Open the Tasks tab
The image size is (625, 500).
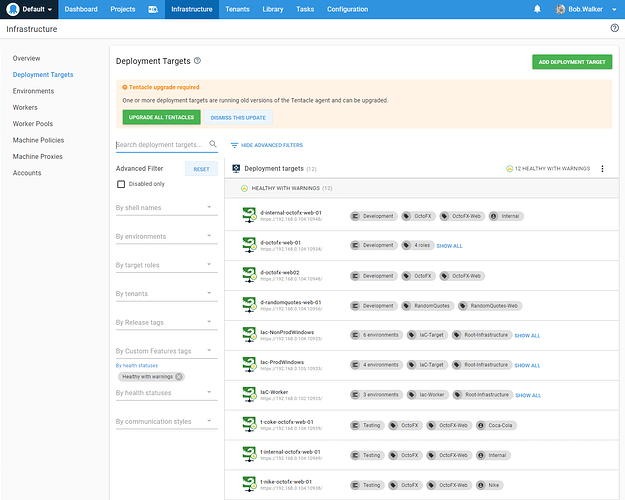coord(305,9)
